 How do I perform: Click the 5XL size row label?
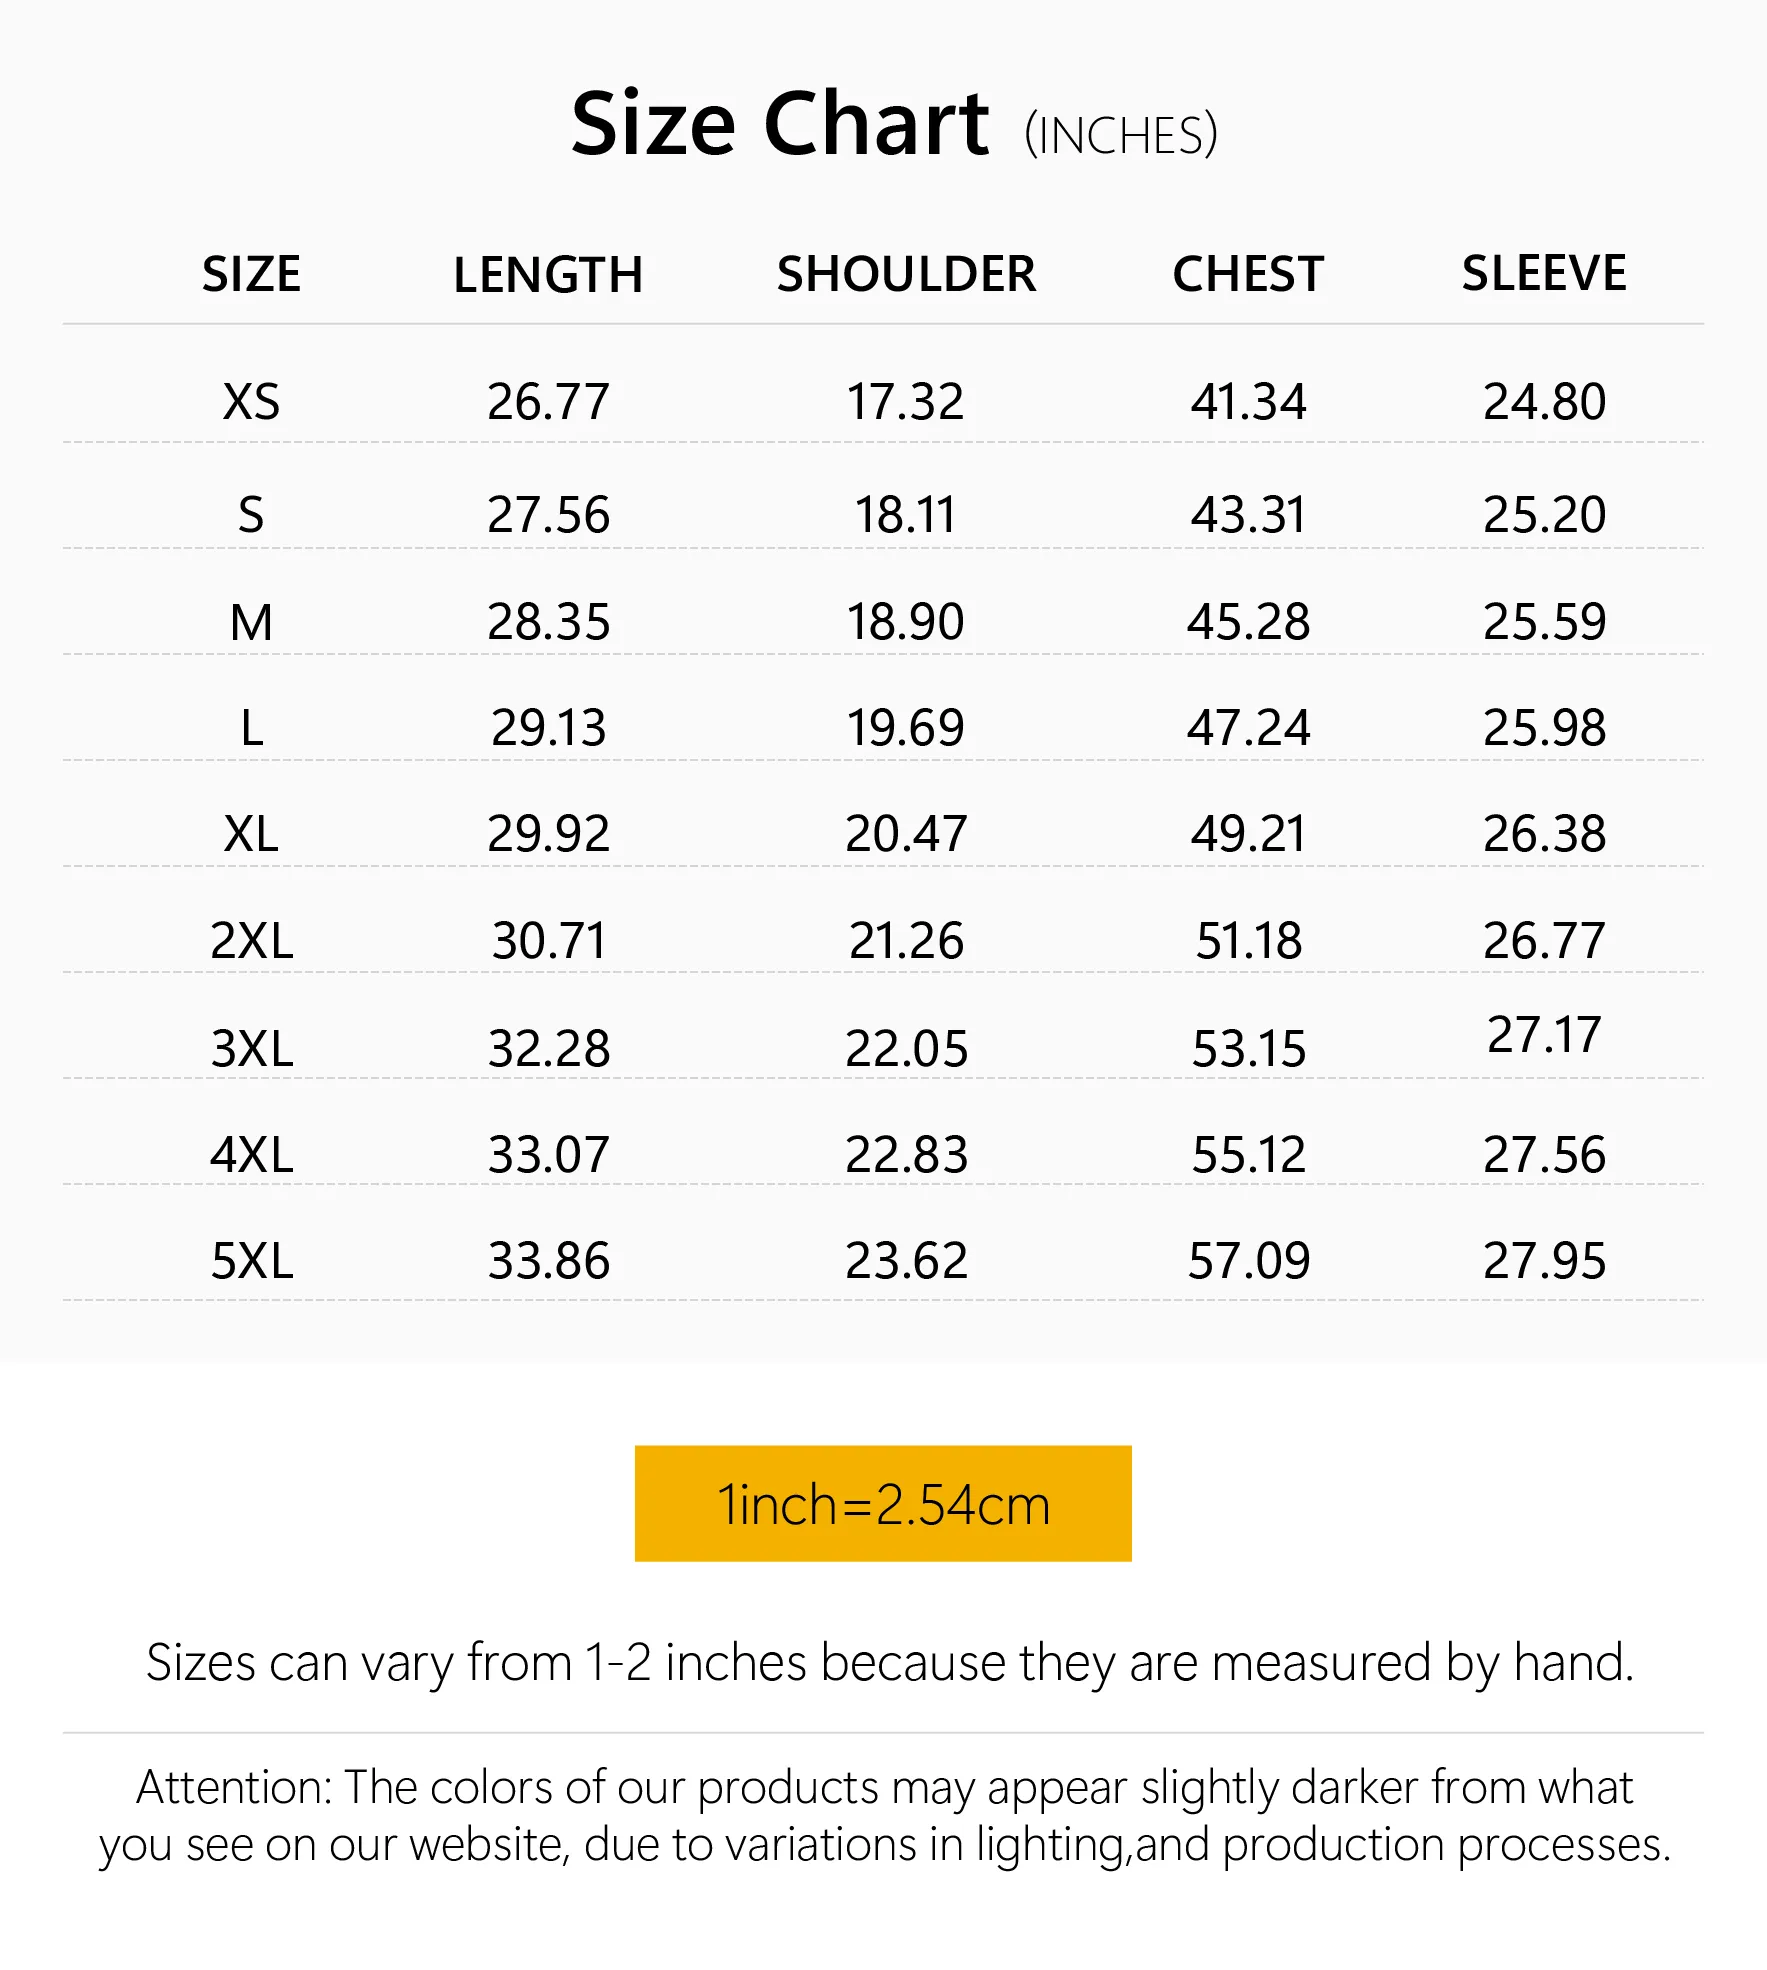[252, 1260]
